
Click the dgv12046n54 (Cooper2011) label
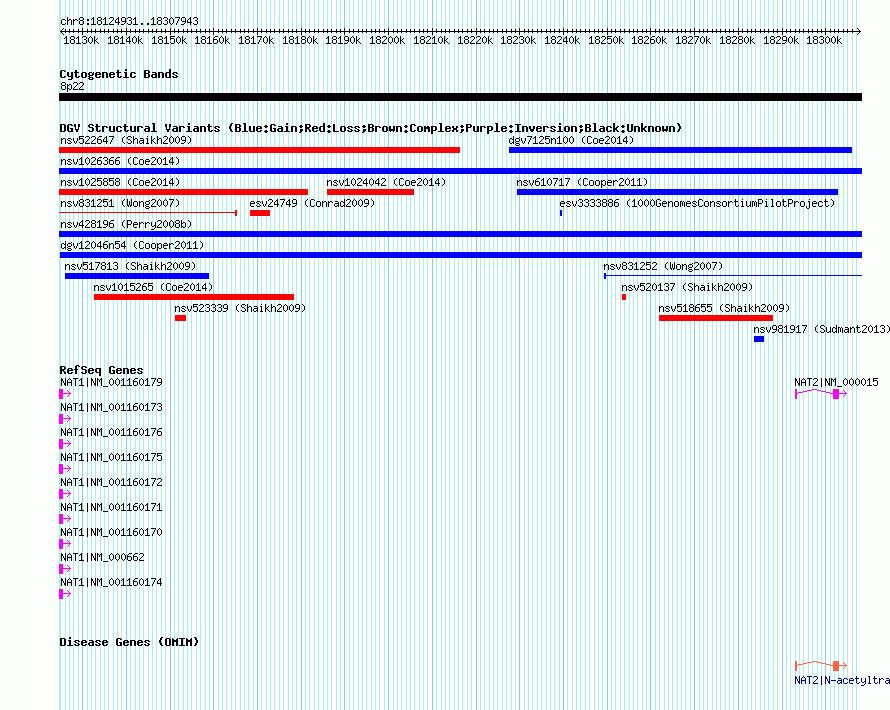132,245
